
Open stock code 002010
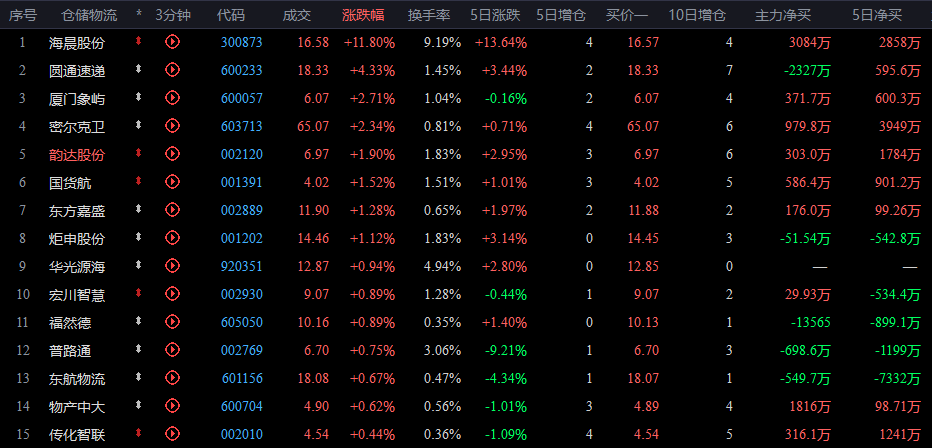click(241, 434)
